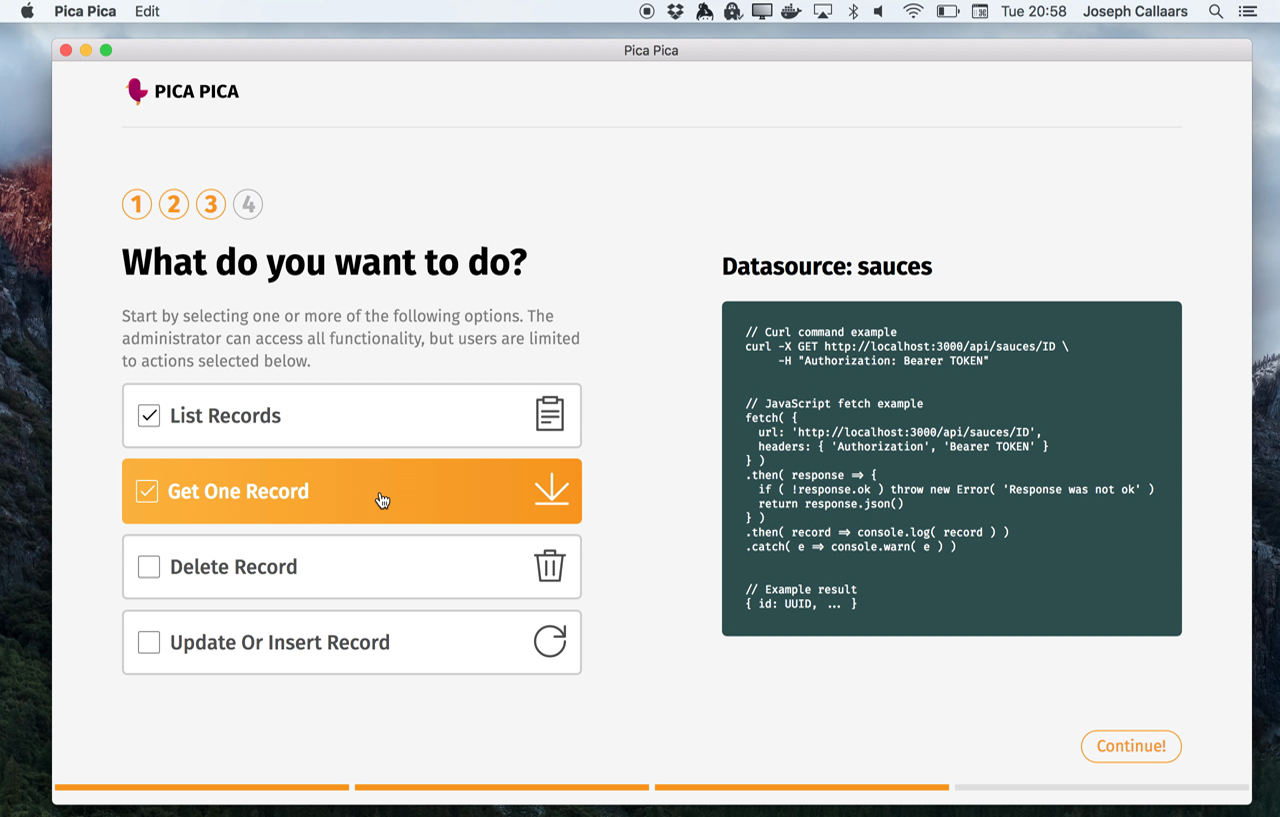Click the download arrow icon on Get One Record
The height and width of the screenshot is (817, 1280).
551,490
